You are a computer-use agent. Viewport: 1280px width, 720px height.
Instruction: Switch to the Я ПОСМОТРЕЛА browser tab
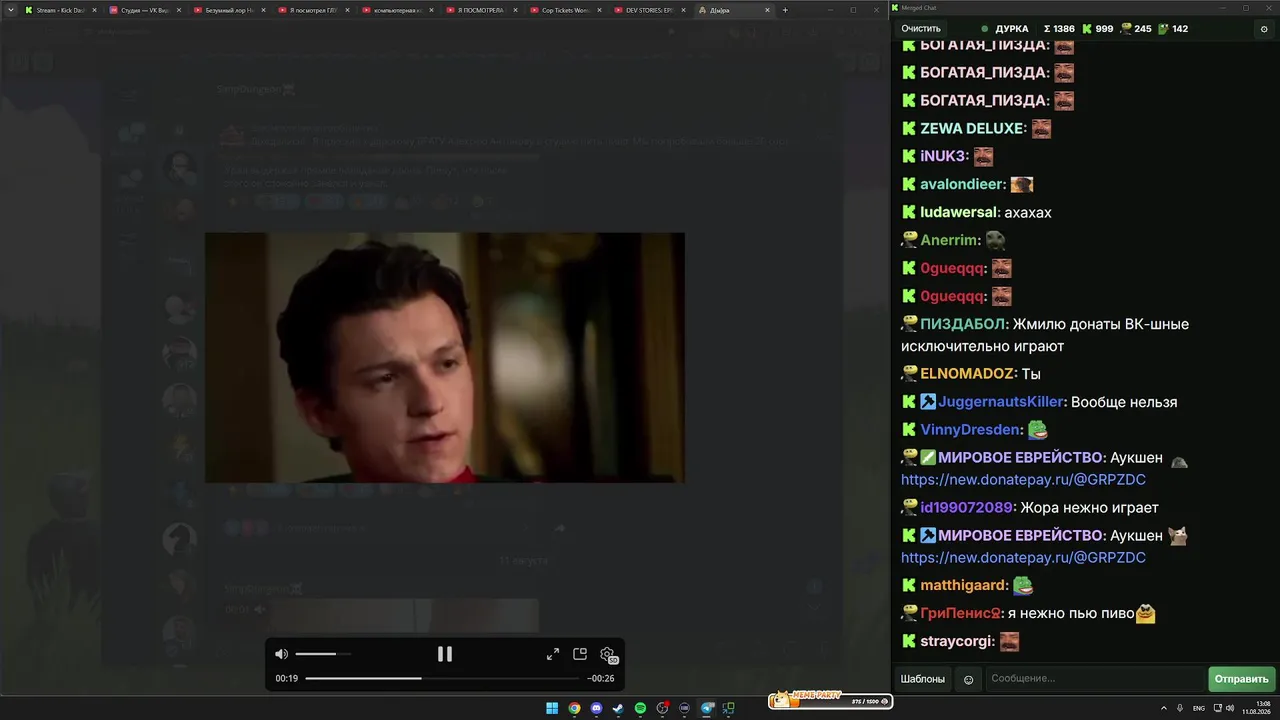[x=481, y=10]
